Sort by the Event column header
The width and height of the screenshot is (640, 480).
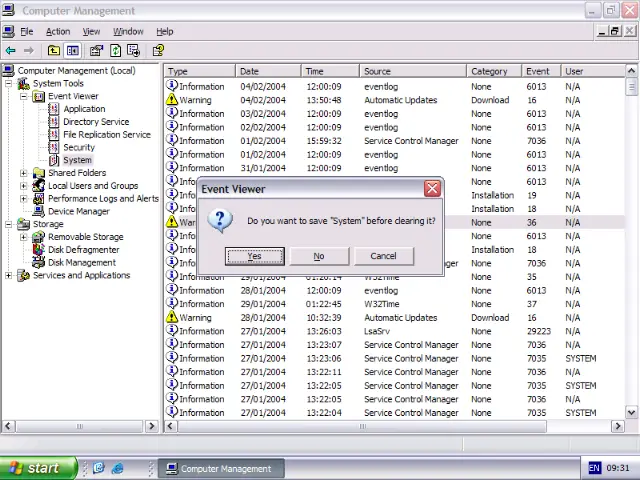pos(541,71)
